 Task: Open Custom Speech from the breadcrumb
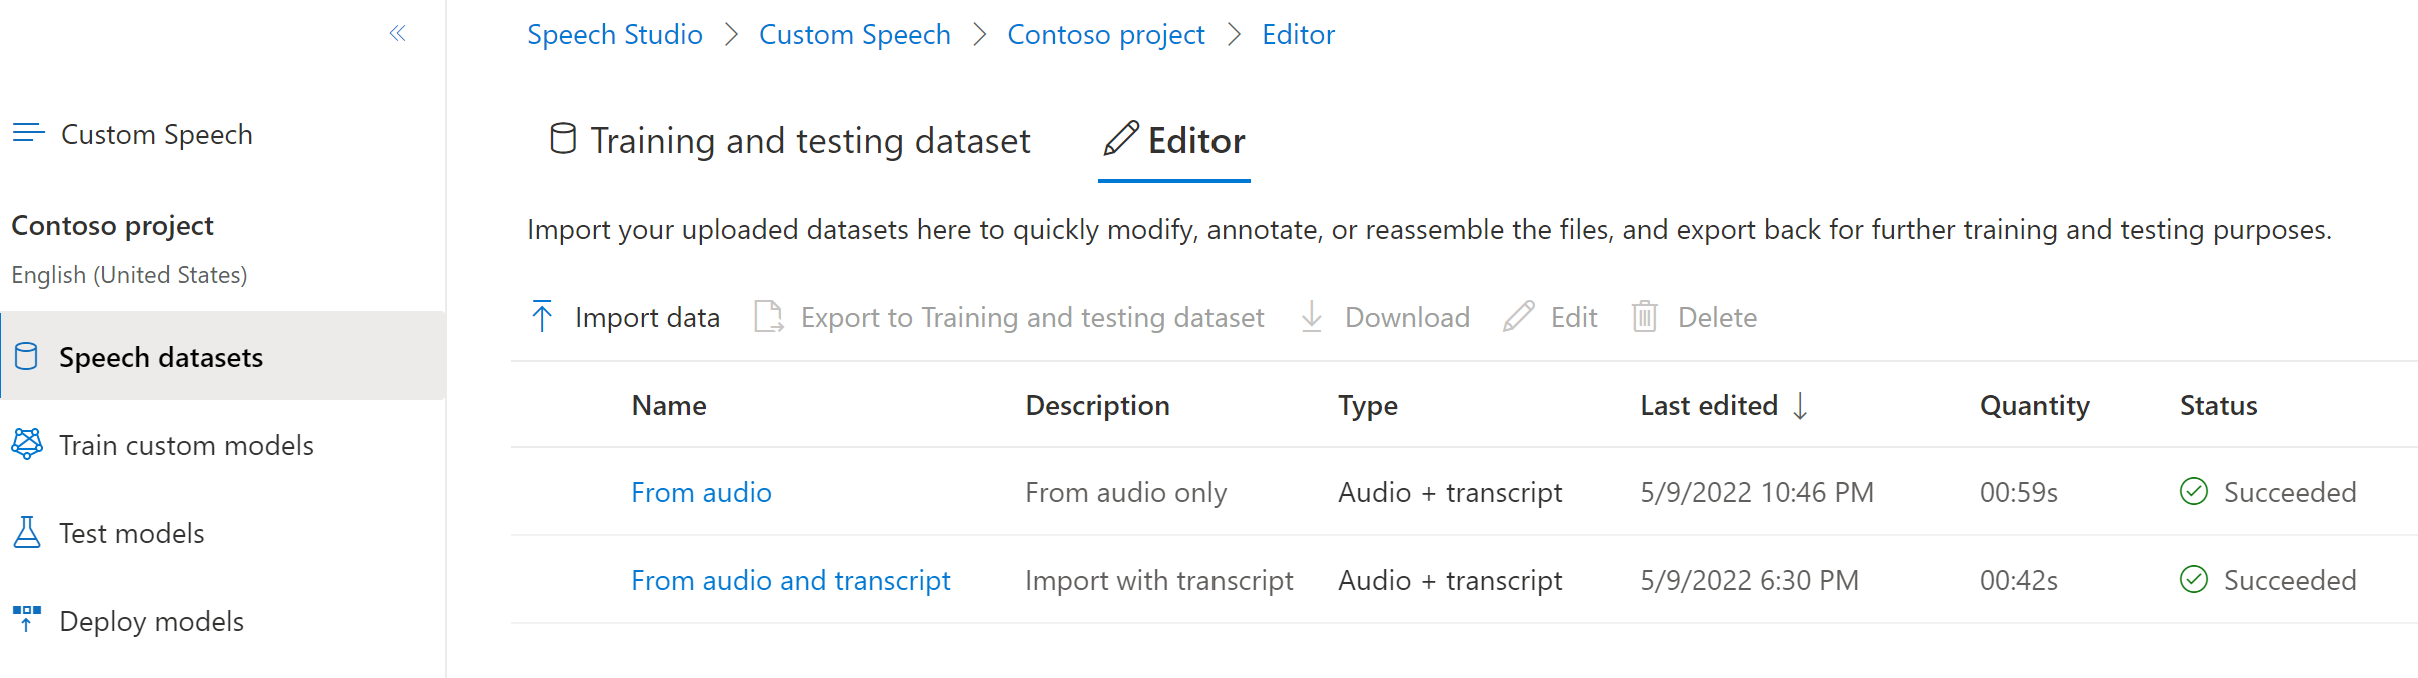[x=855, y=33]
